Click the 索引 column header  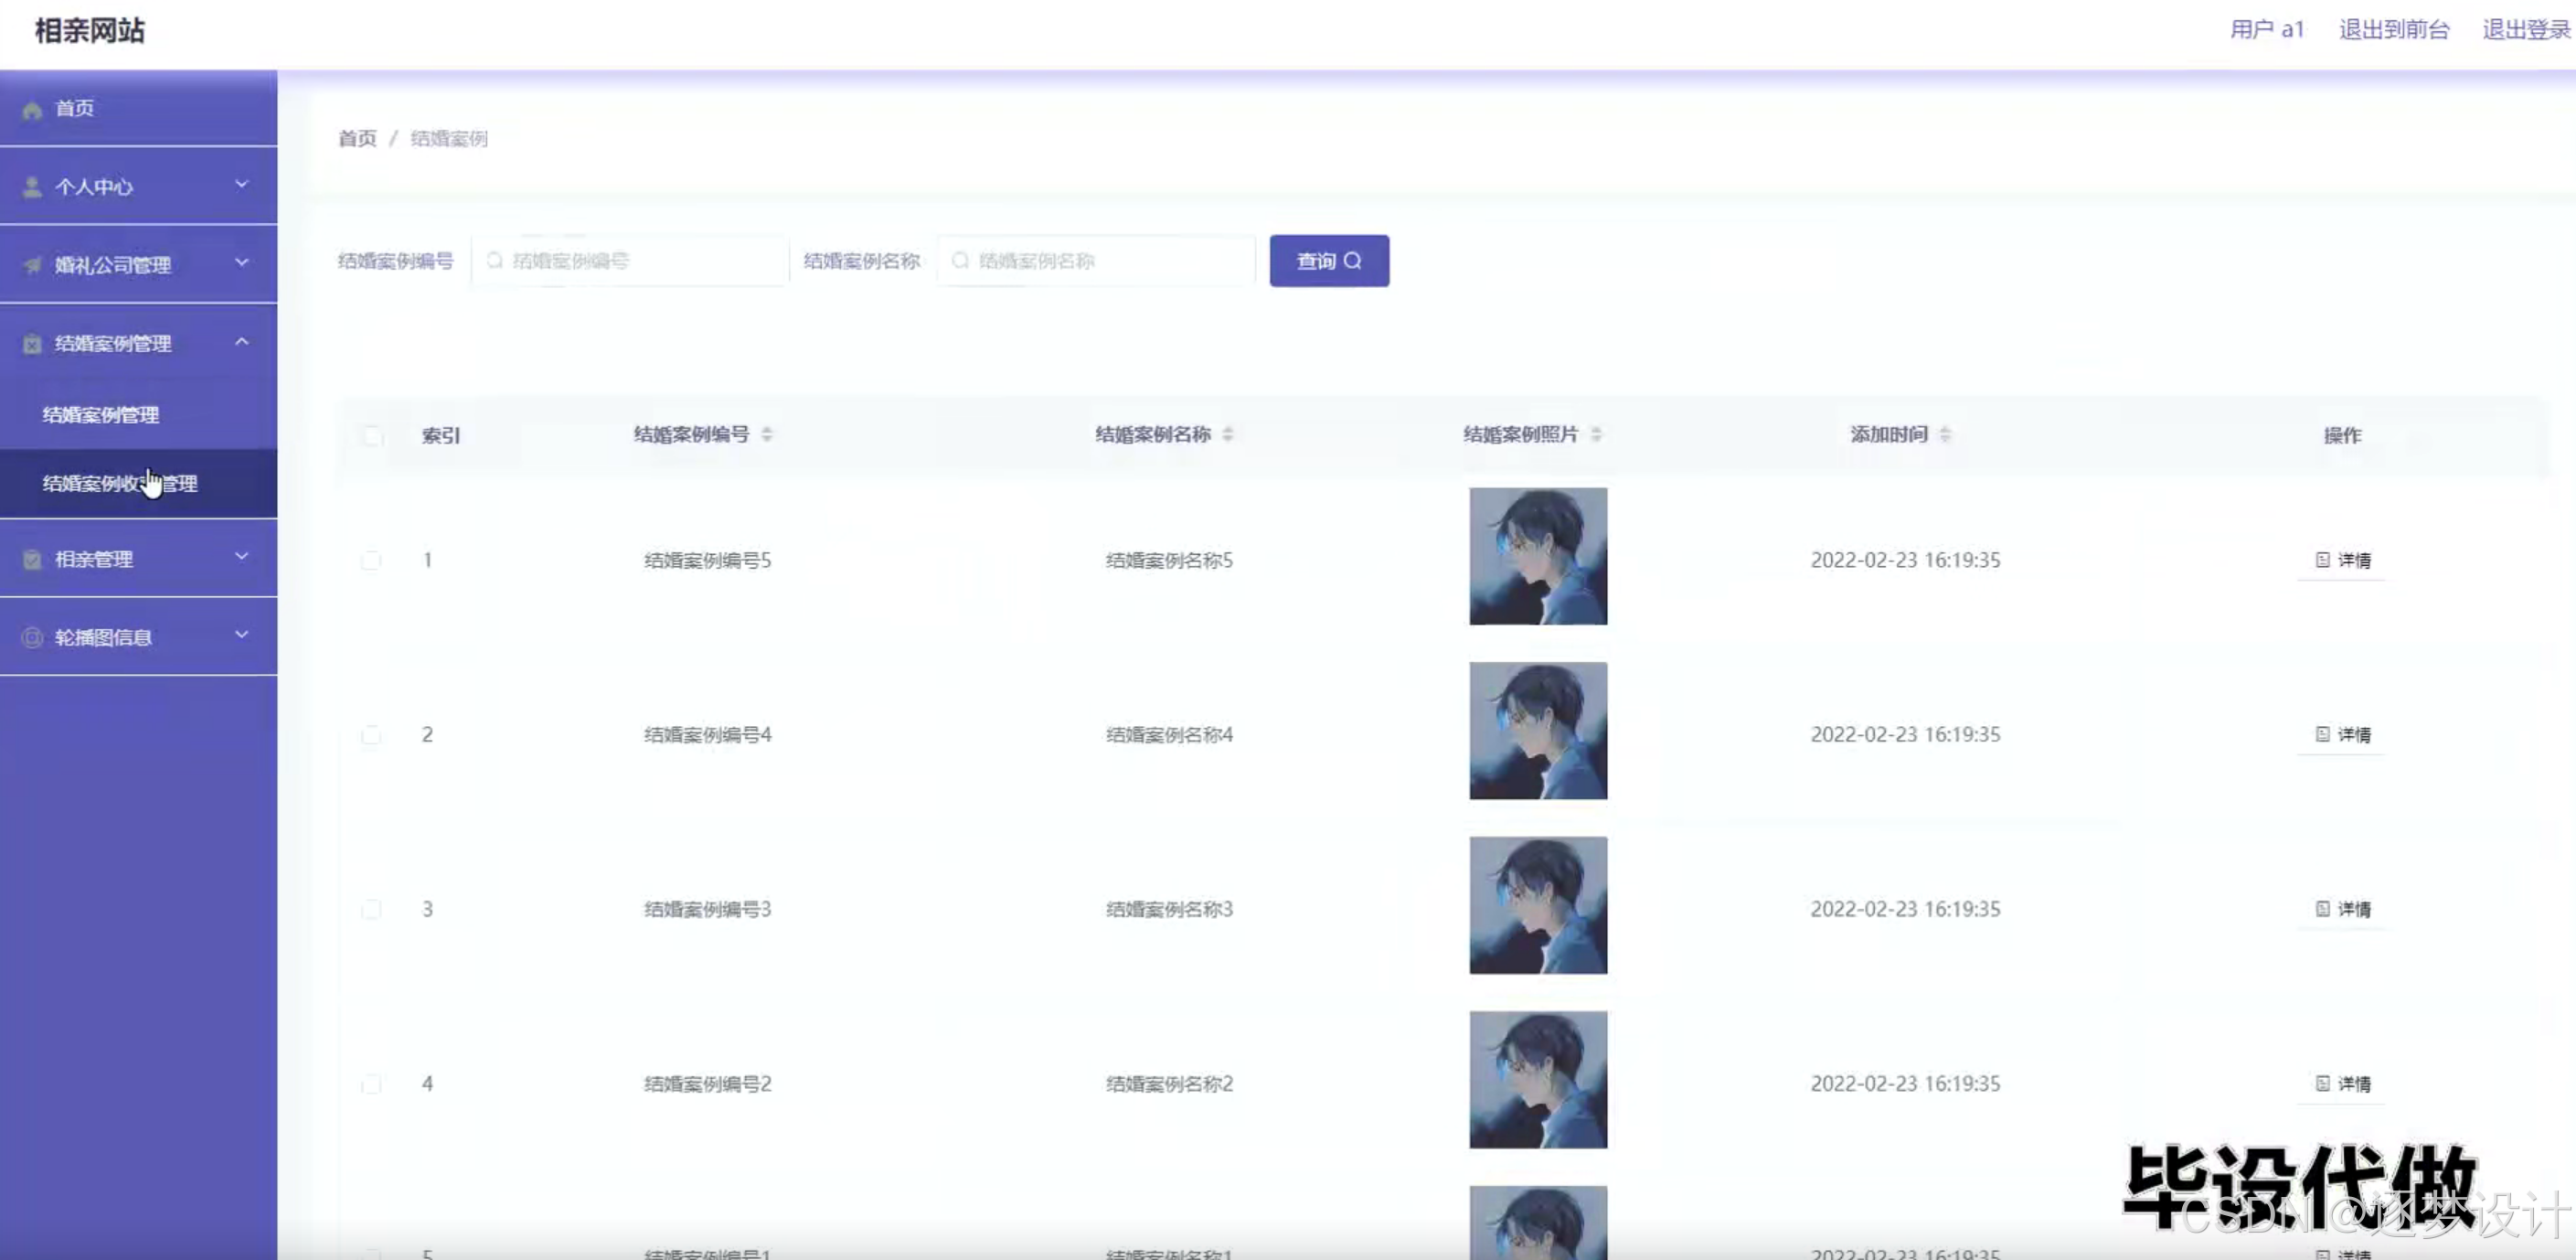(x=441, y=435)
